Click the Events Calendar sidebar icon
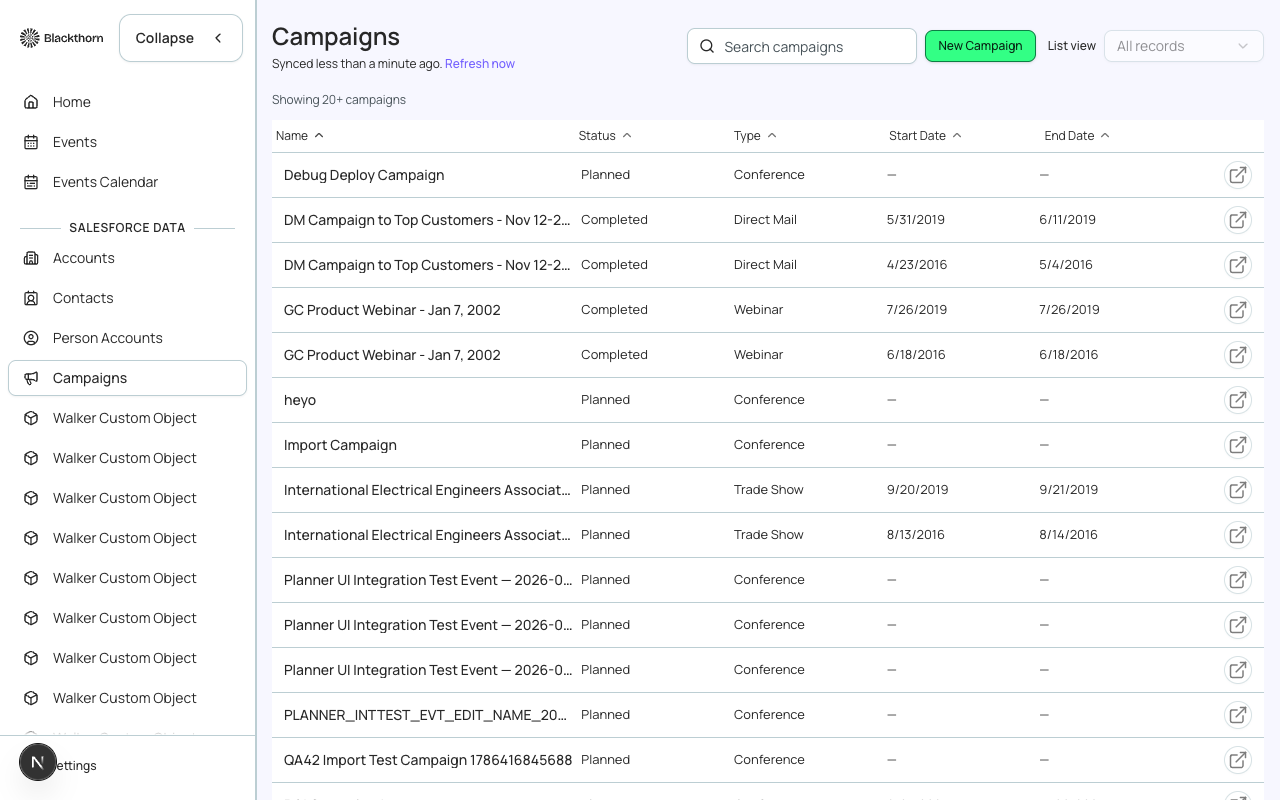Screen dimensions: 1280x800 31,182
